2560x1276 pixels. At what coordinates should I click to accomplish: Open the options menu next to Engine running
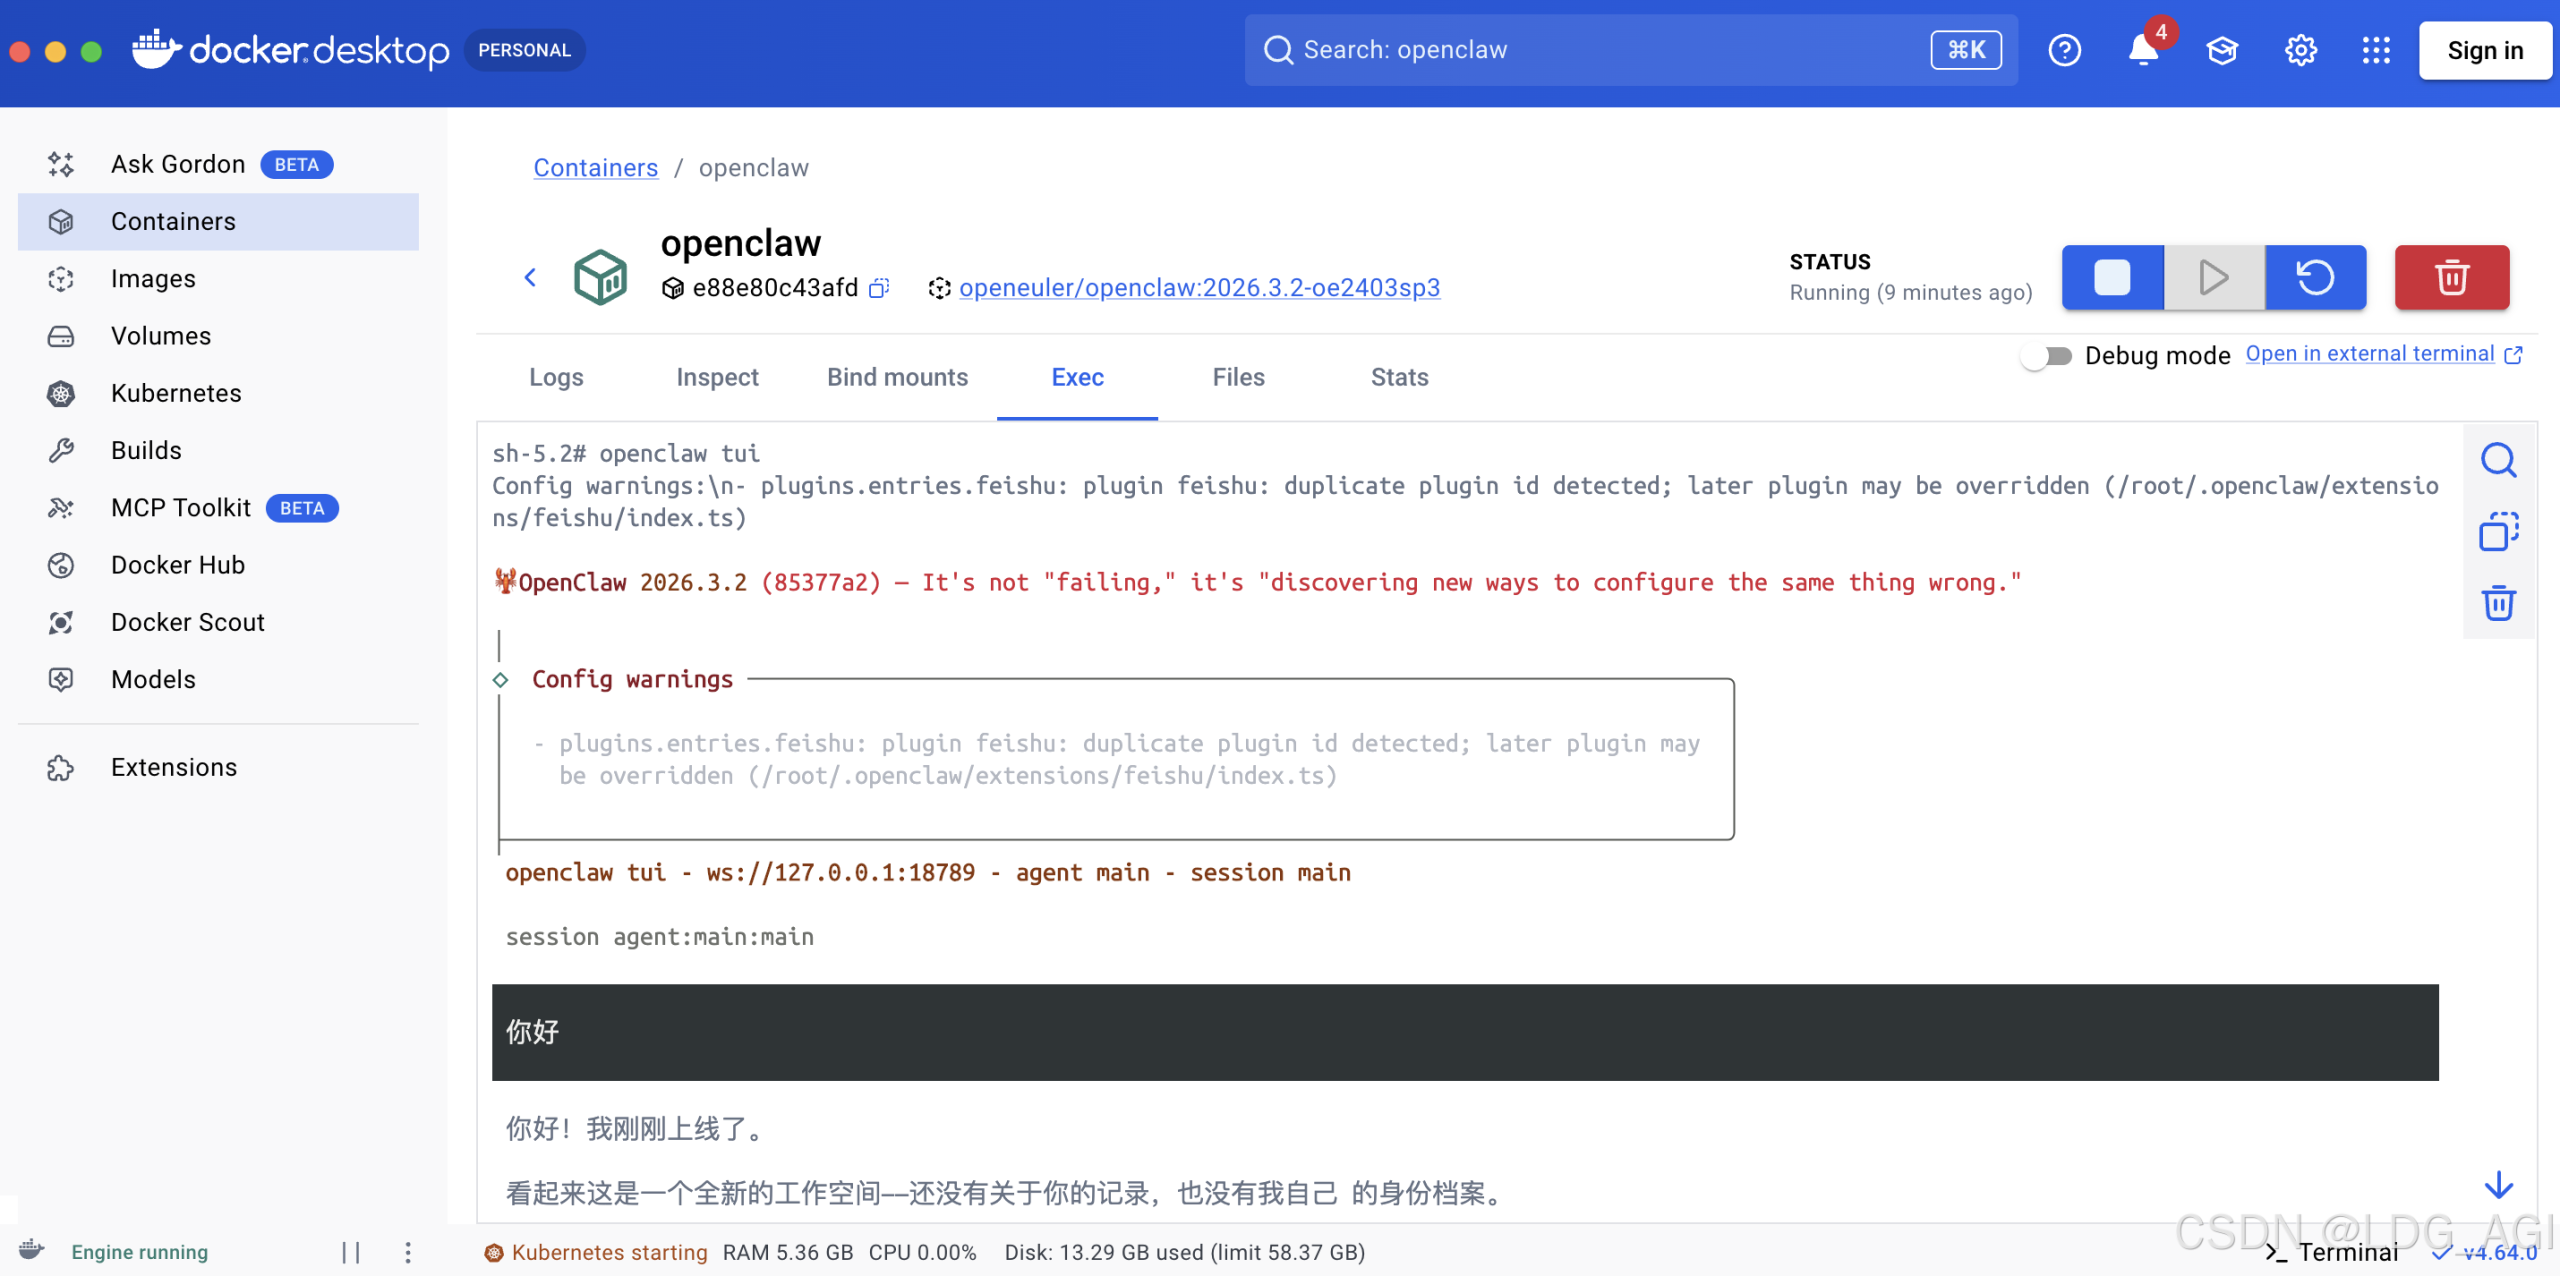[408, 1251]
